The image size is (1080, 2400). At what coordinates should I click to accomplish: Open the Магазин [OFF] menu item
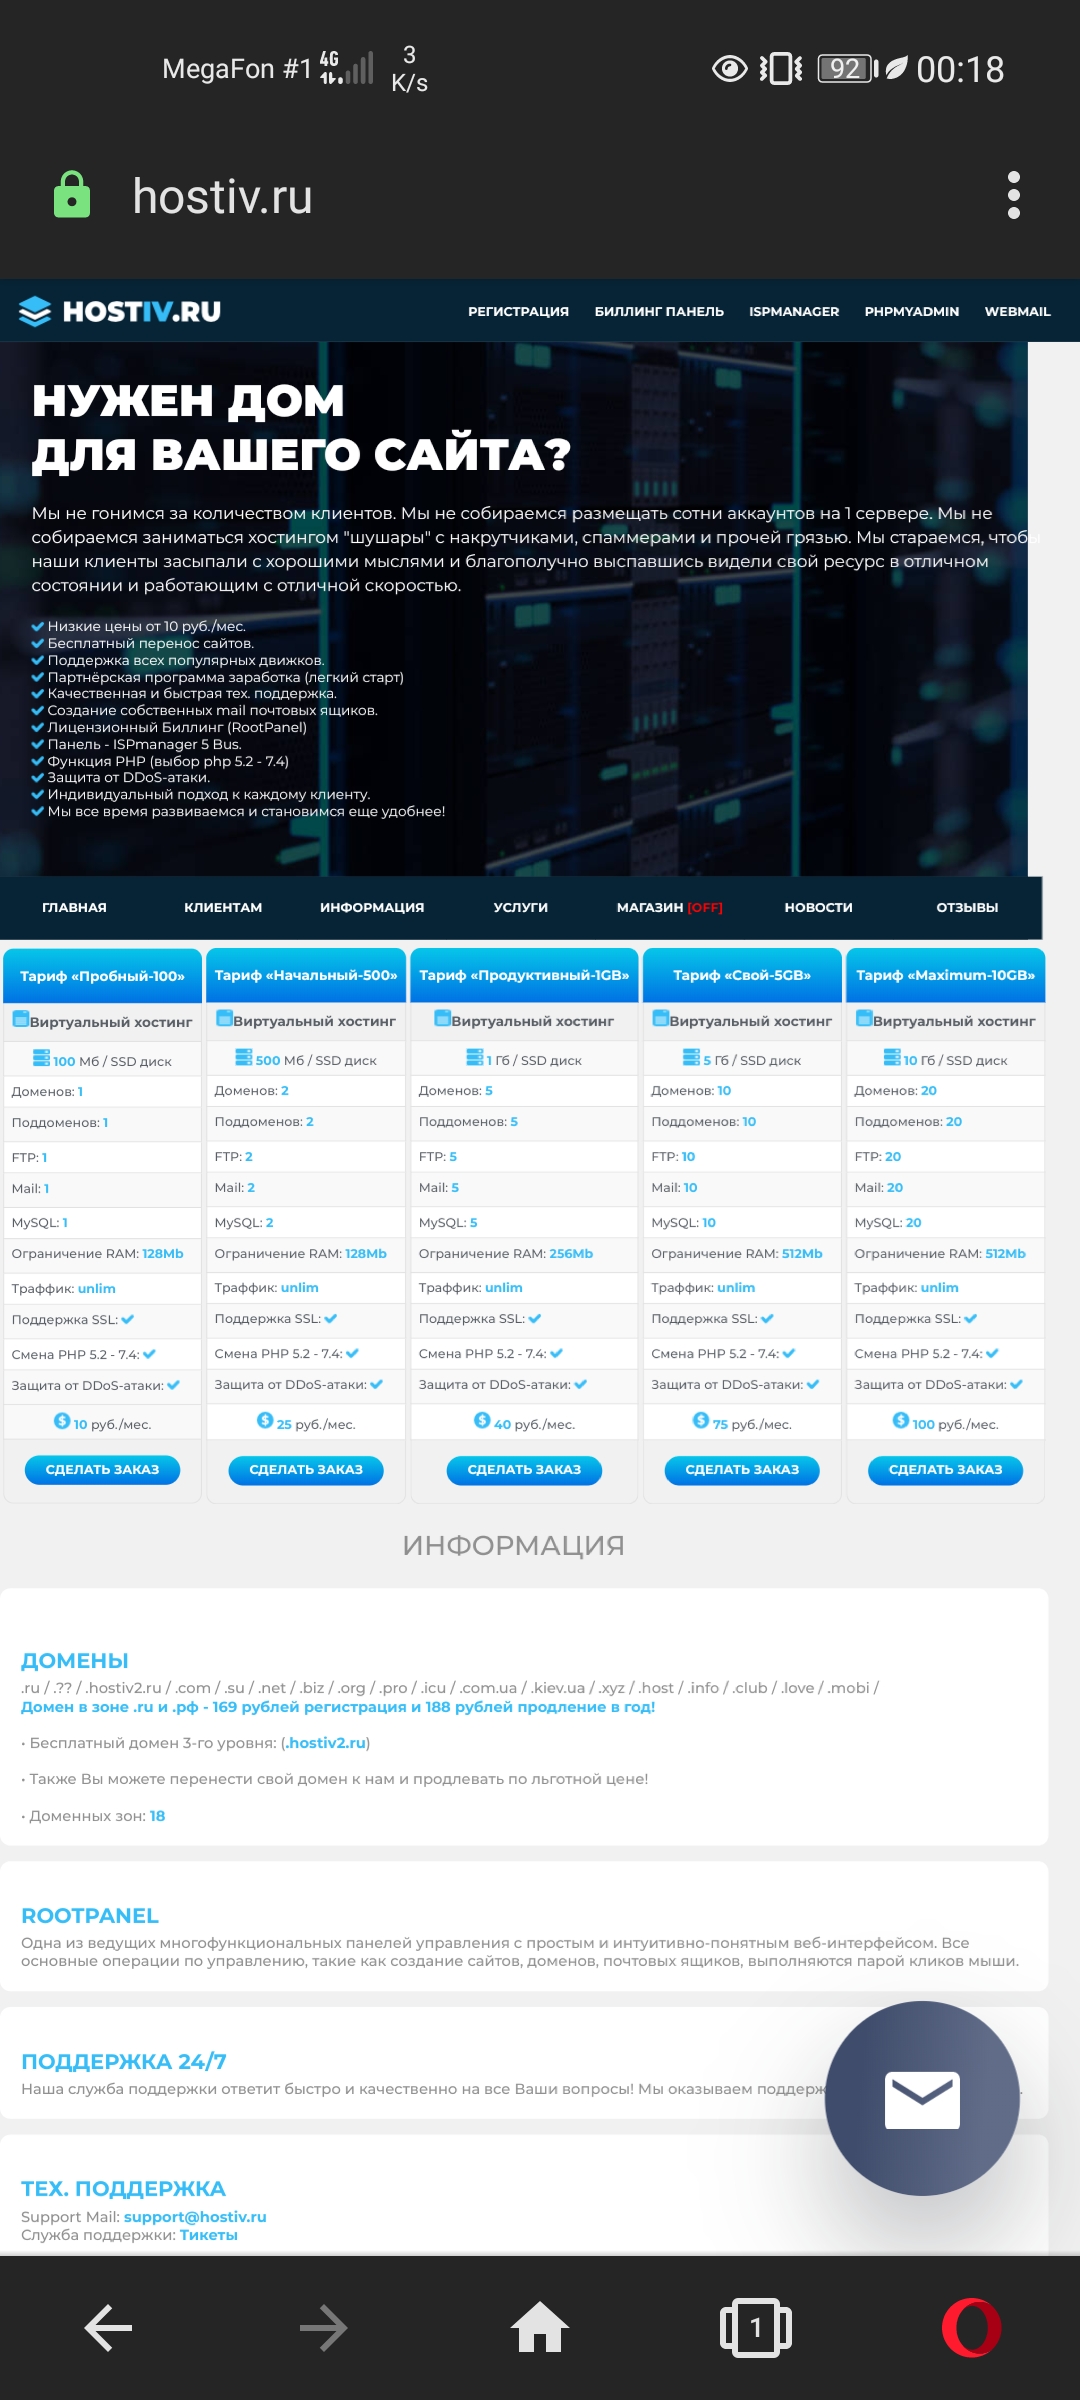(x=669, y=907)
